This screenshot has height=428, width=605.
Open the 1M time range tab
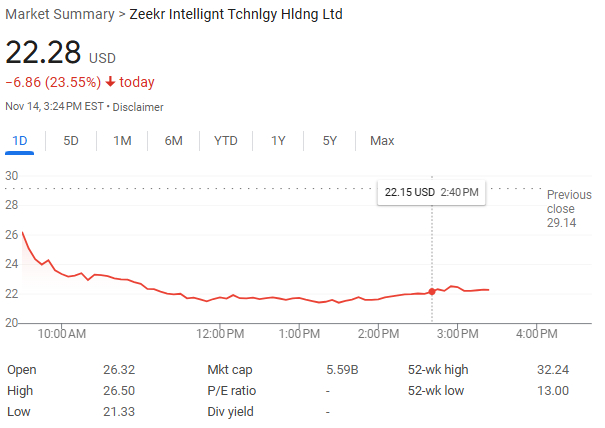tap(122, 141)
